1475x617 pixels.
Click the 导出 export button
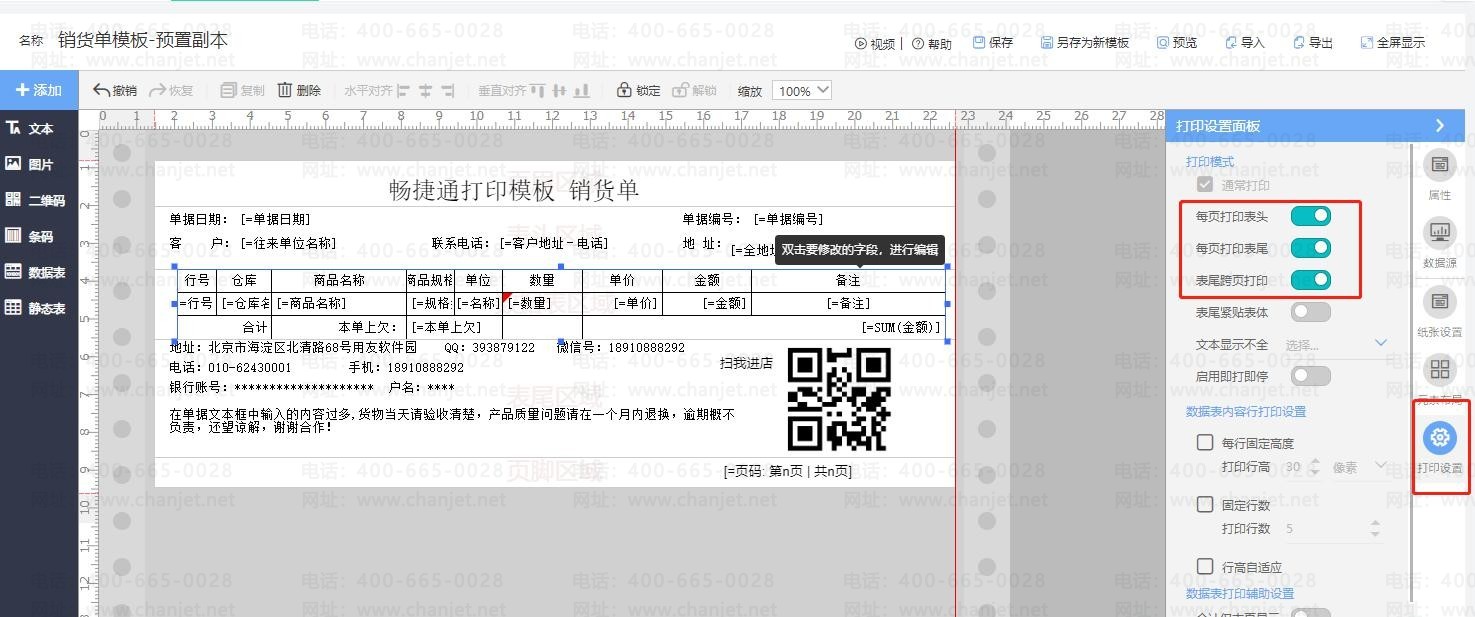tap(1313, 43)
